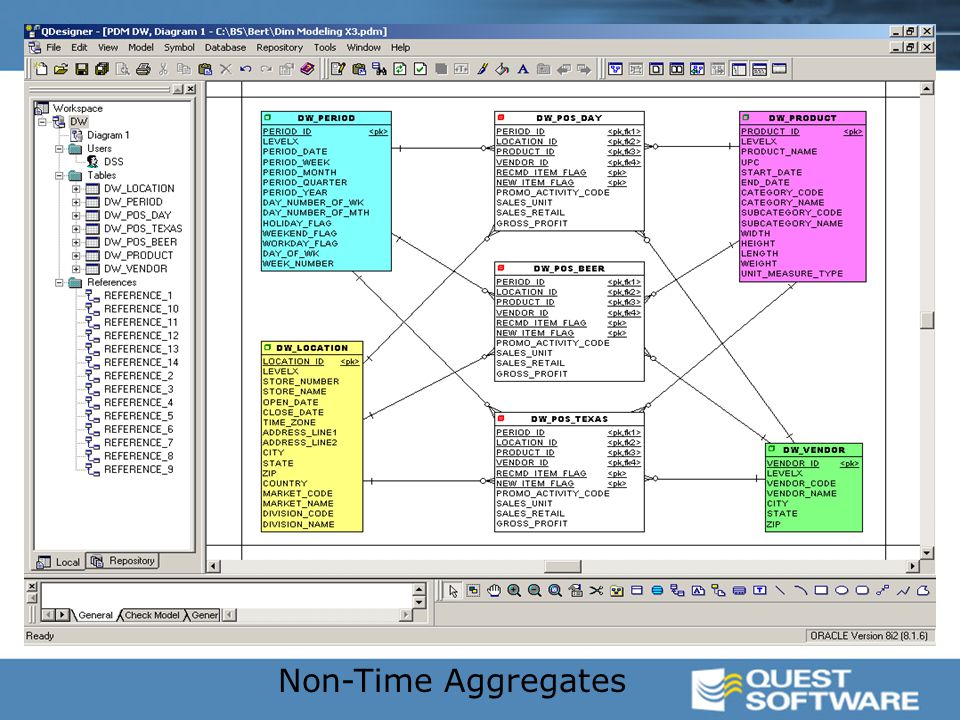Viewport: 960px width, 720px height.
Task: Select the Table tool in palette
Action: 637,591
